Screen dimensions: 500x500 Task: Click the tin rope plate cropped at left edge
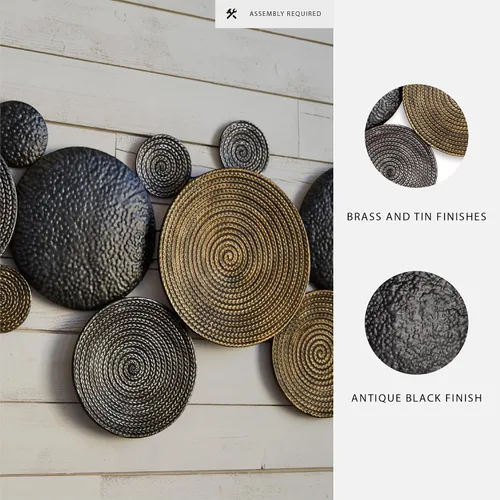[7, 207]
